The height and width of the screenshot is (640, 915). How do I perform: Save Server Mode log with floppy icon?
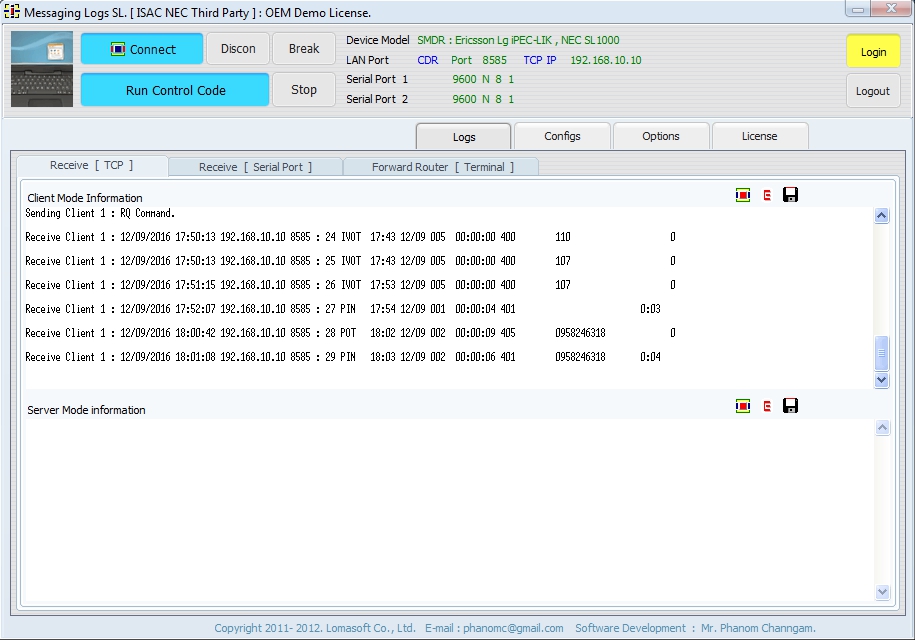click(790, 406)
